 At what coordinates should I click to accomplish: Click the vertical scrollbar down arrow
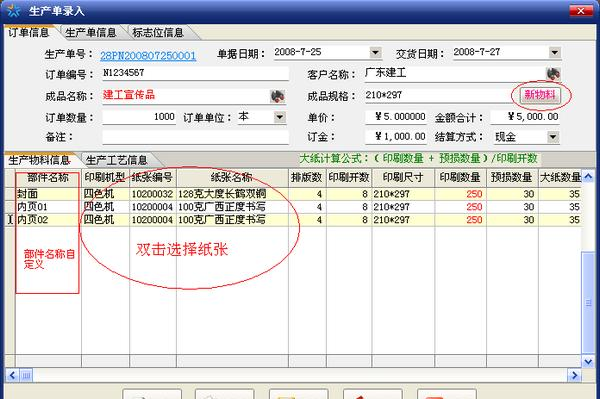[588, 362]
